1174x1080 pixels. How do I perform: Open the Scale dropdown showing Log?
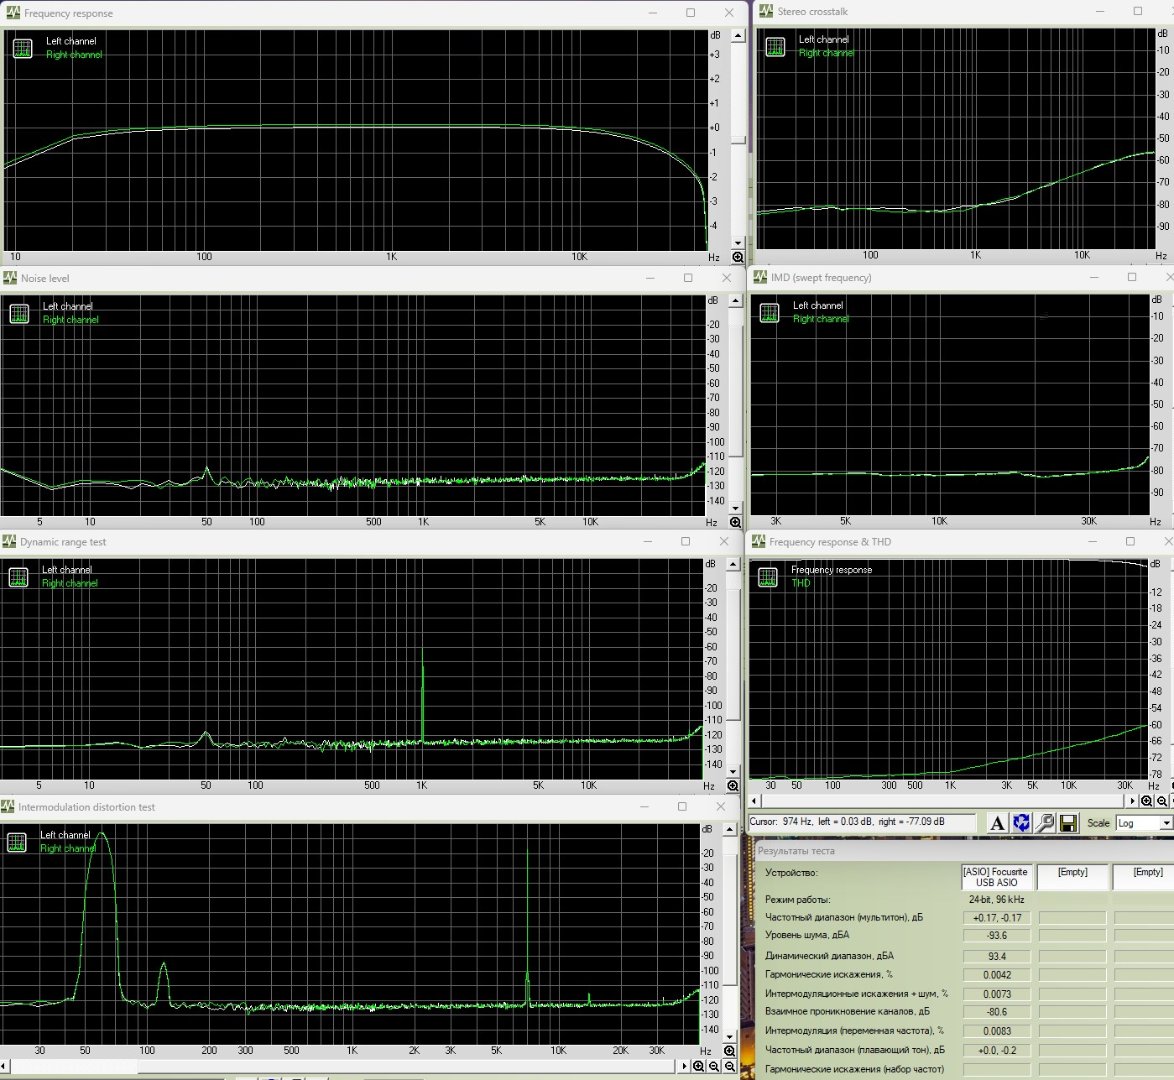pyautogui.click(x=1143, y=823)
